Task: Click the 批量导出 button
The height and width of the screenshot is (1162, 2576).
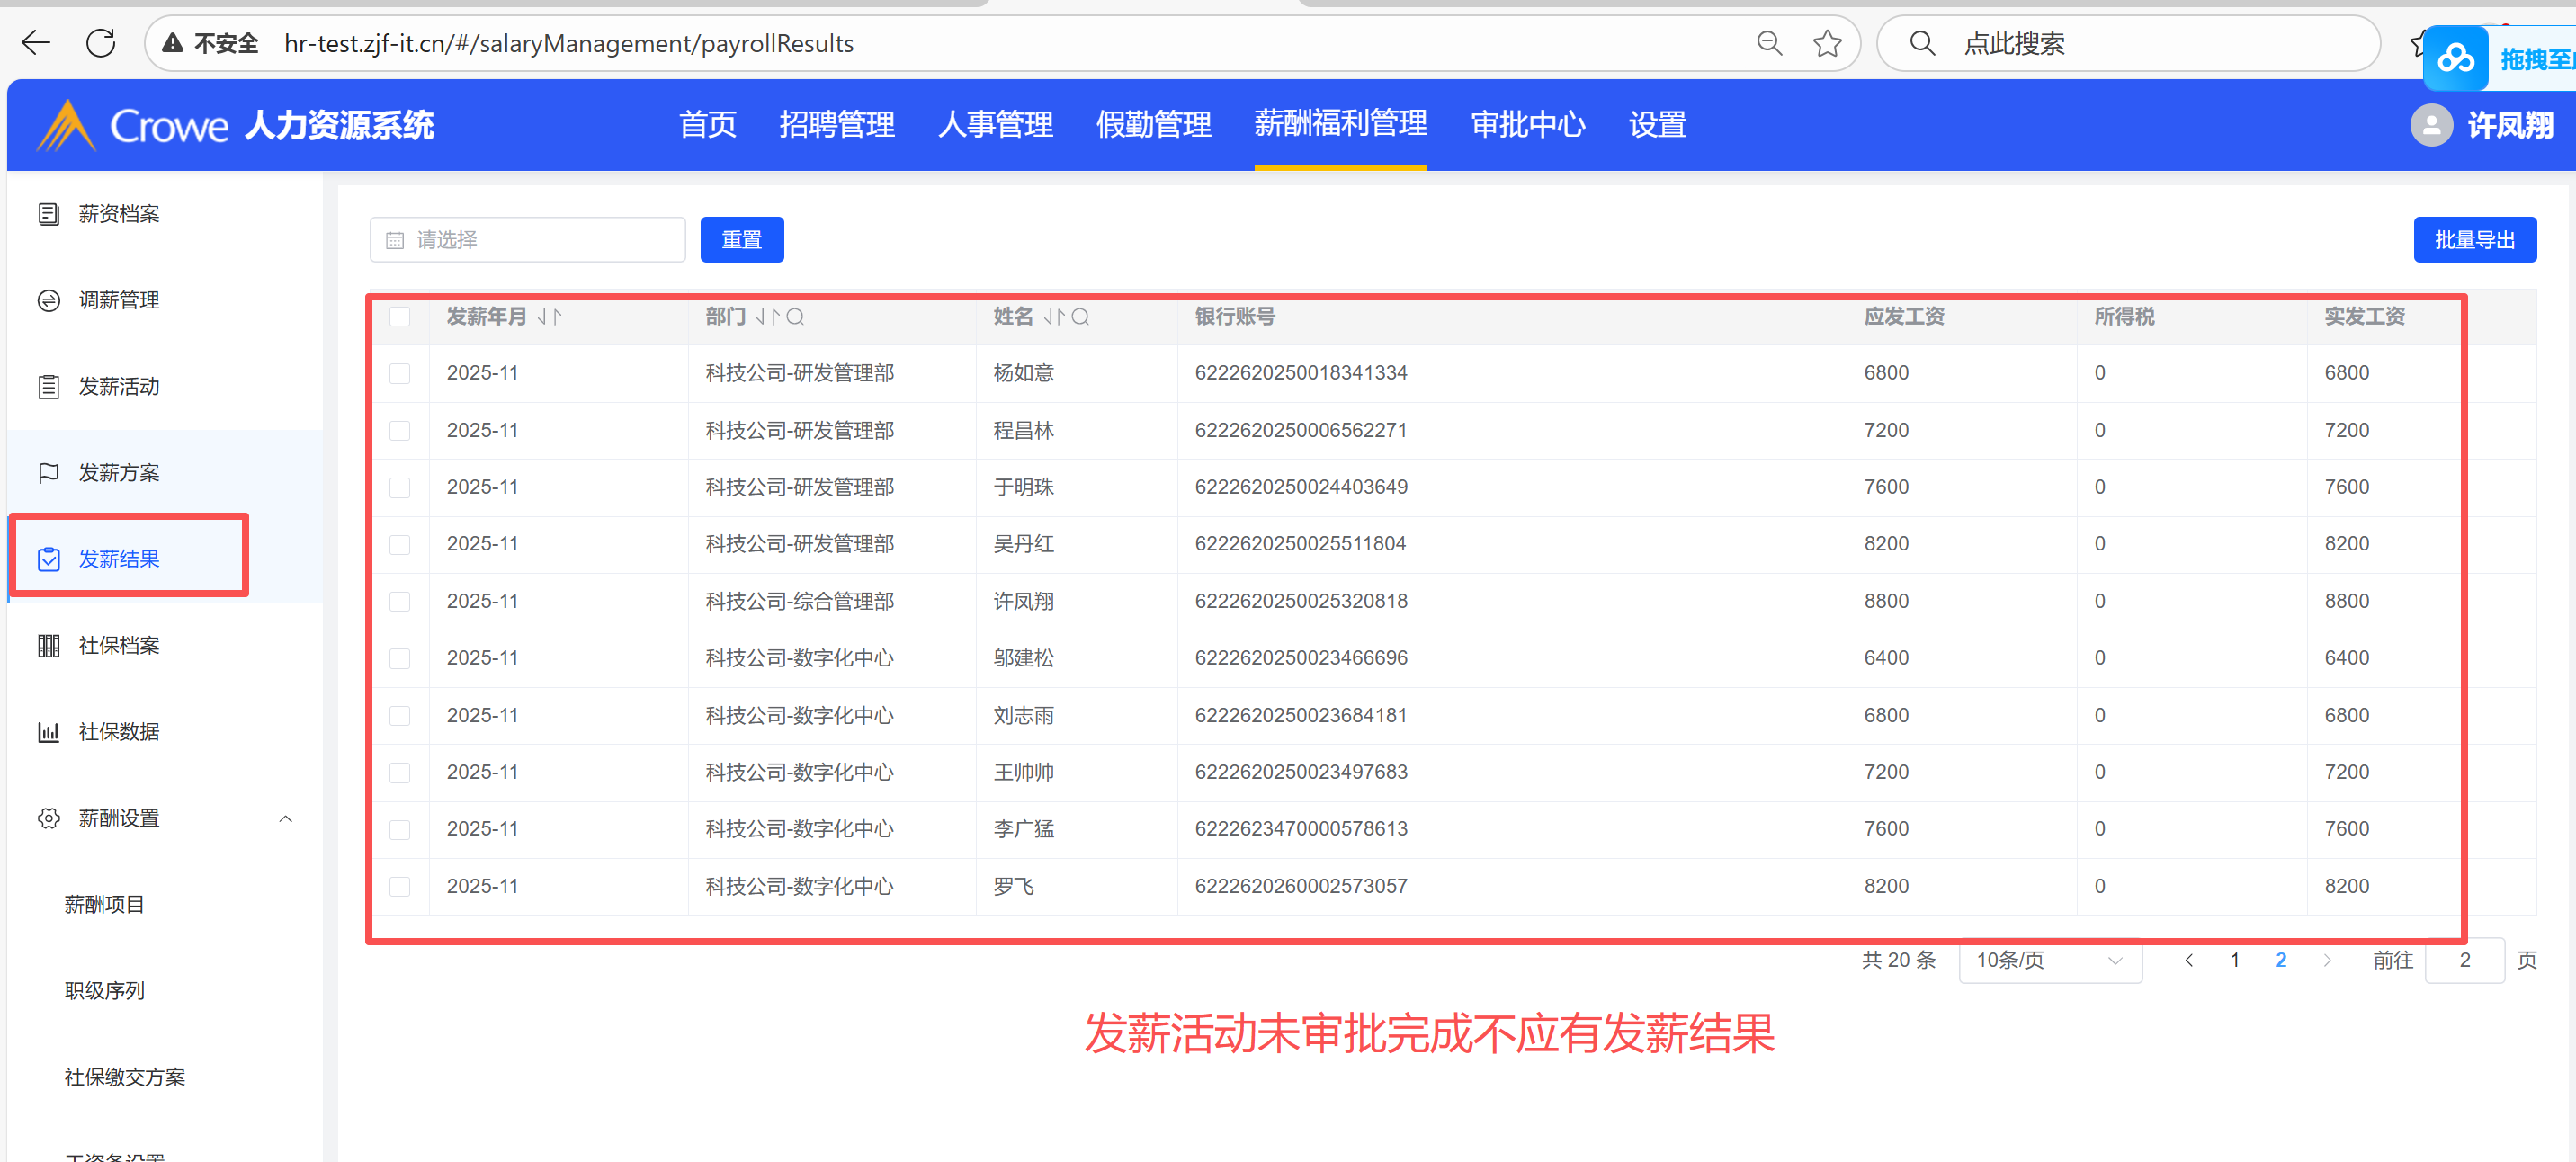Action: pyautogui.click(x=2474, y=240)
